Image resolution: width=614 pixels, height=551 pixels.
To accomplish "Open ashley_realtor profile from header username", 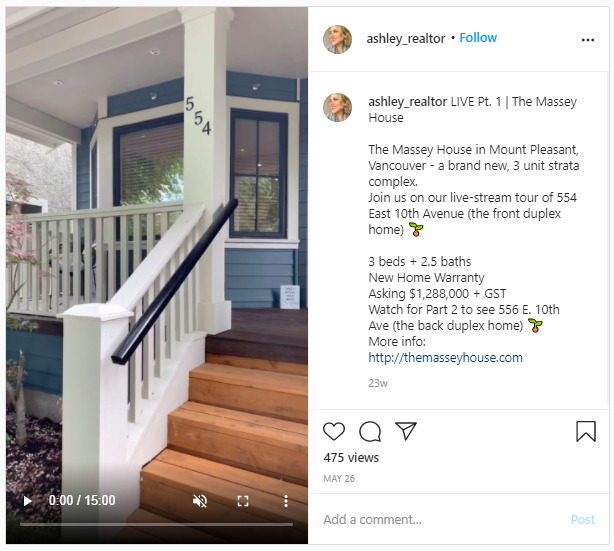I will click(406, 38).
